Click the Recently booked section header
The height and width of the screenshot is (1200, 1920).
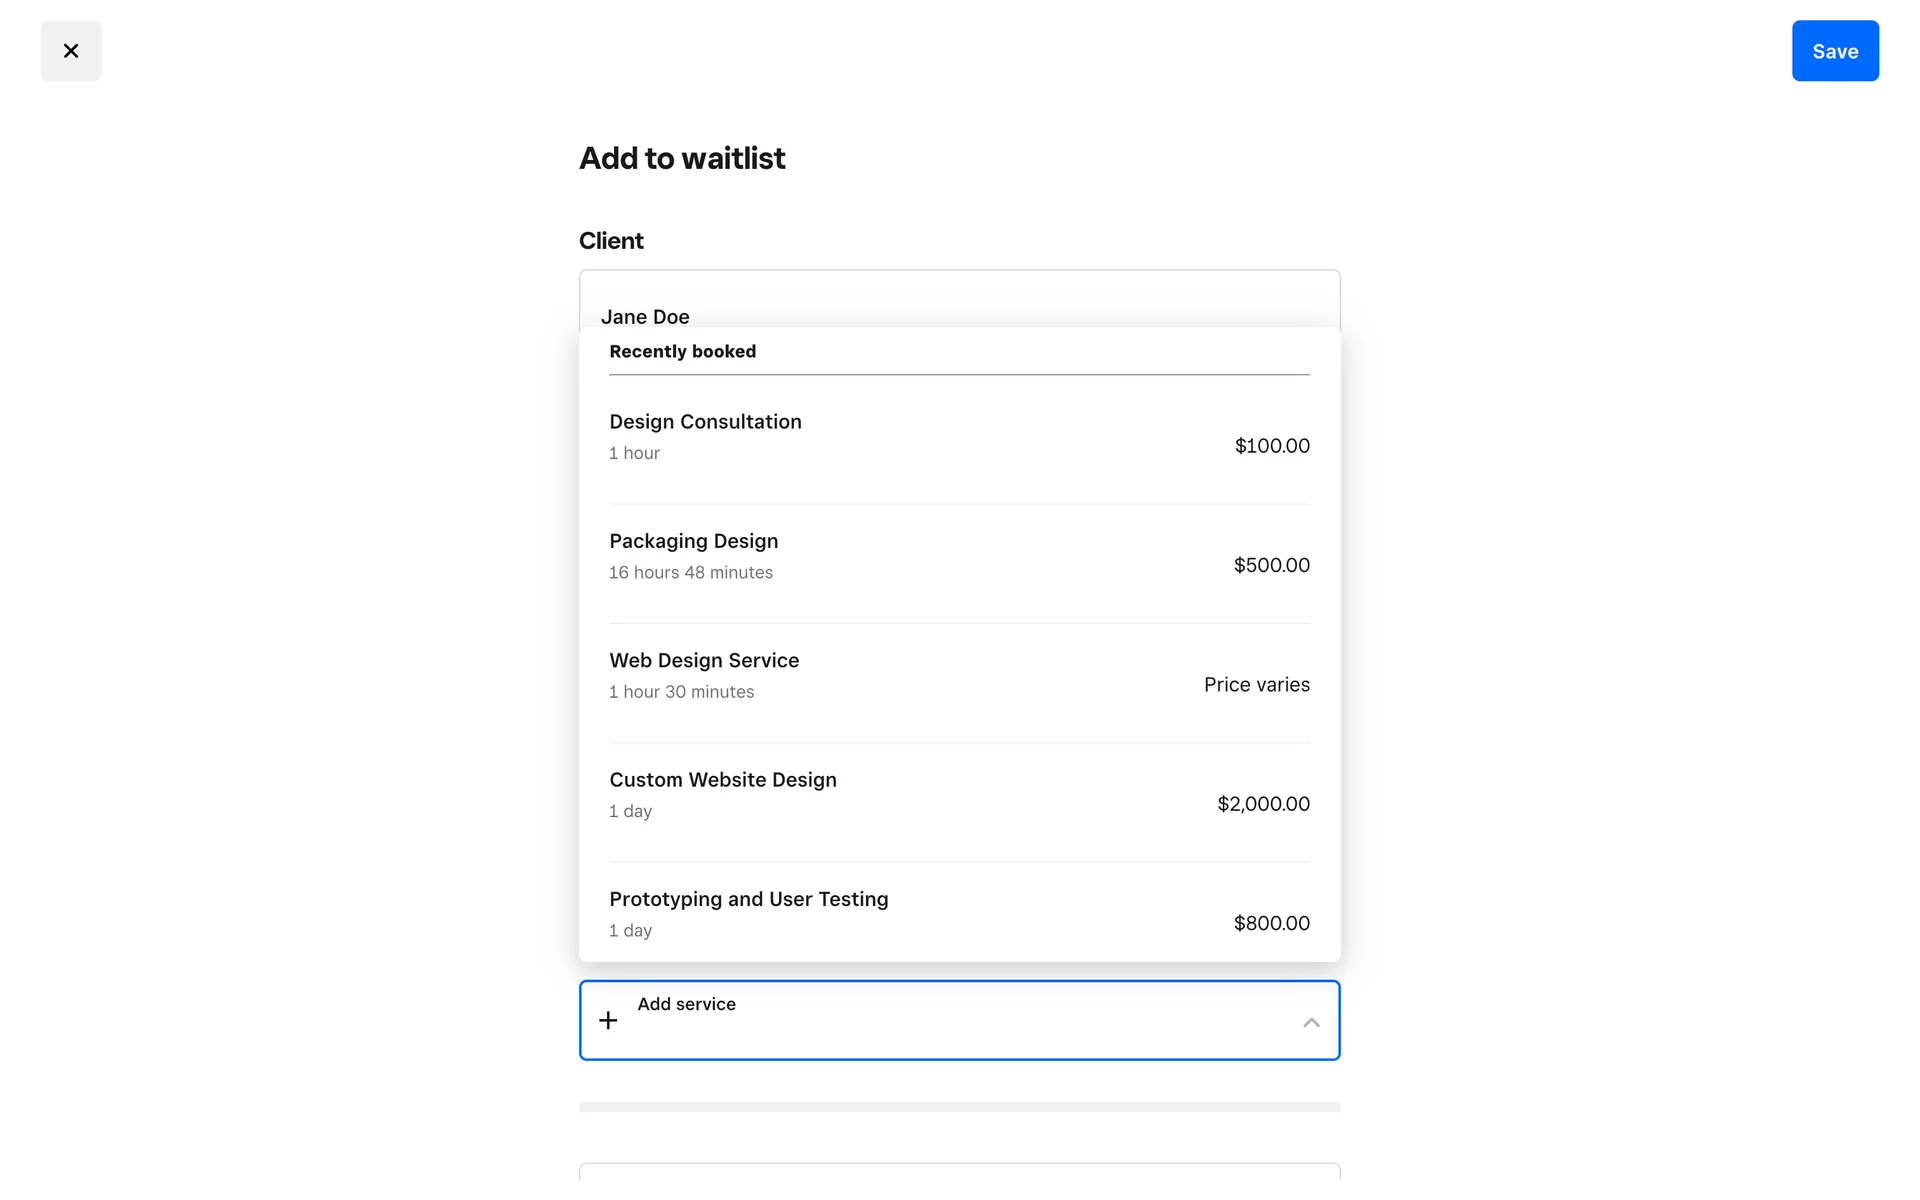tap(682, 352)
